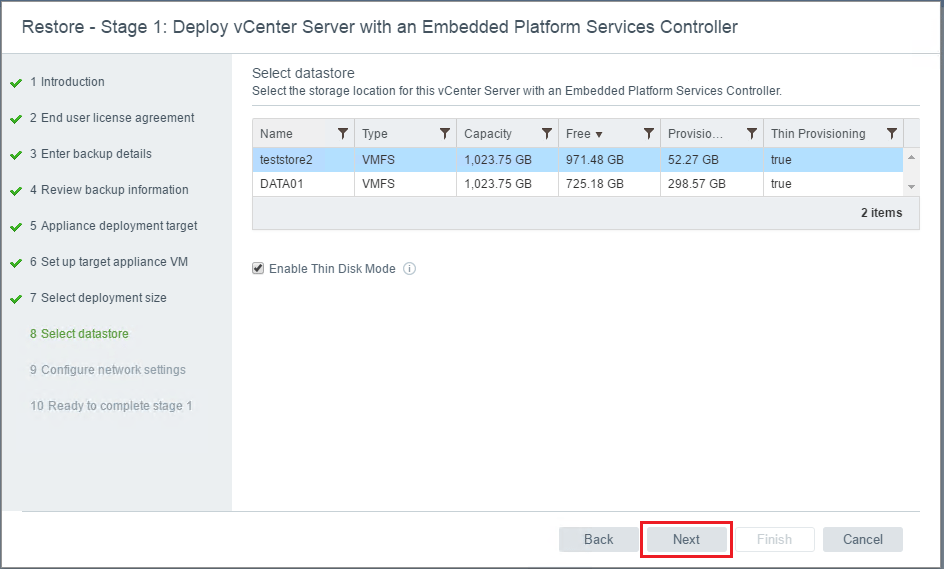Sort the list by the Name column
Viewport: 944px width, 569px height.
pos(276,134)
